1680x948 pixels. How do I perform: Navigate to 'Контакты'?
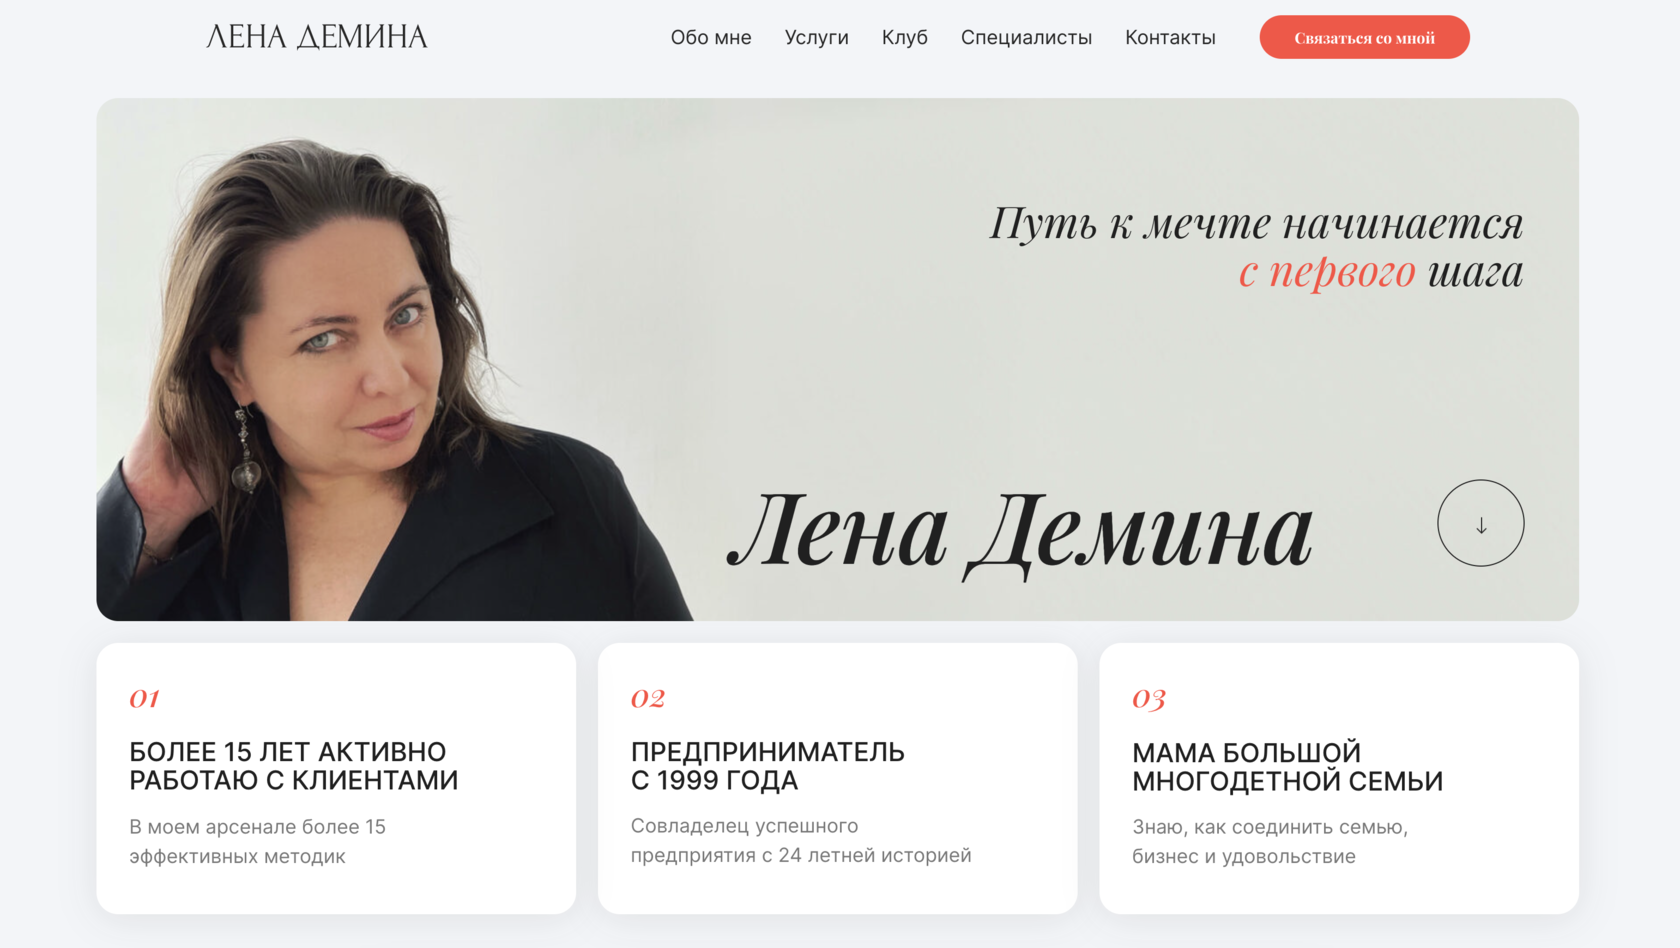pos(1170,37)
